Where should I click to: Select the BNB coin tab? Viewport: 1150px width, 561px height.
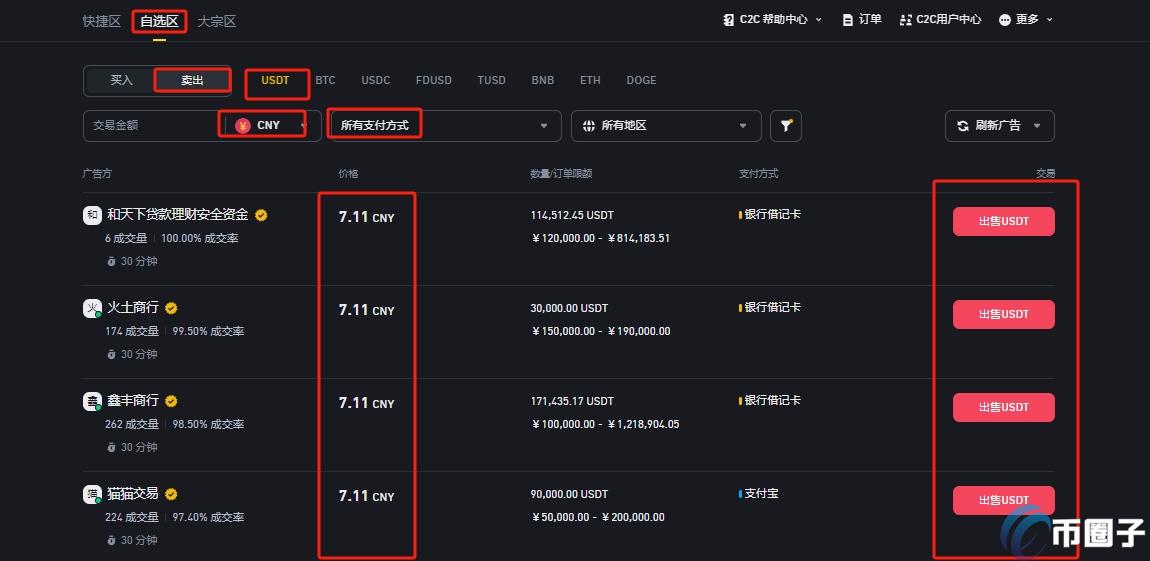click(x=543, y=81)
